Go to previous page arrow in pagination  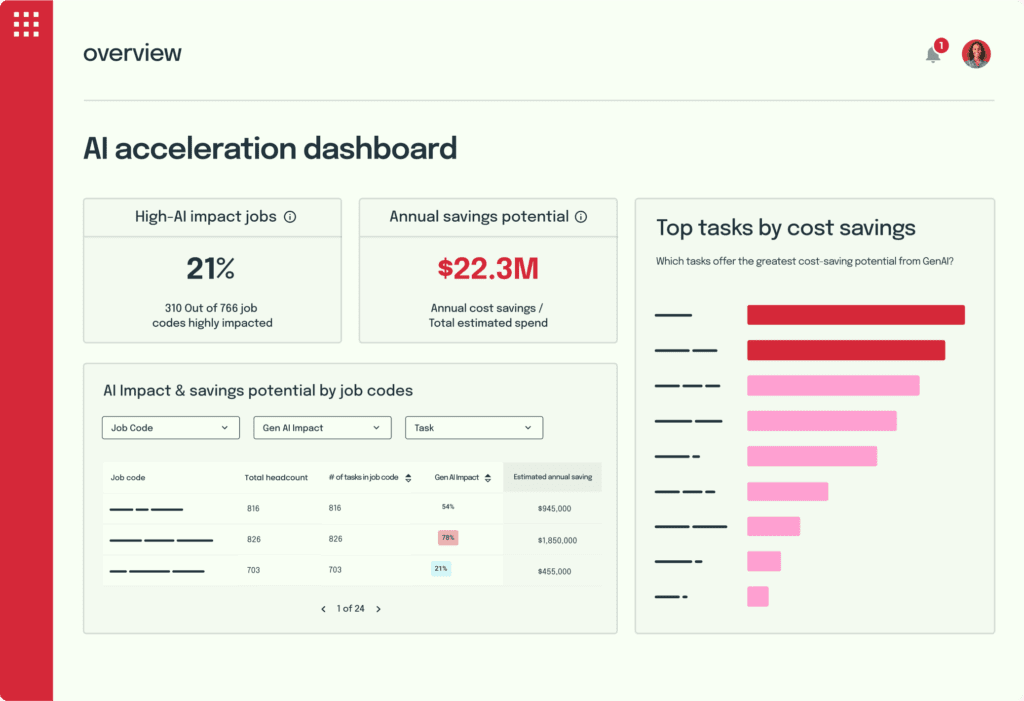[323, 608]
